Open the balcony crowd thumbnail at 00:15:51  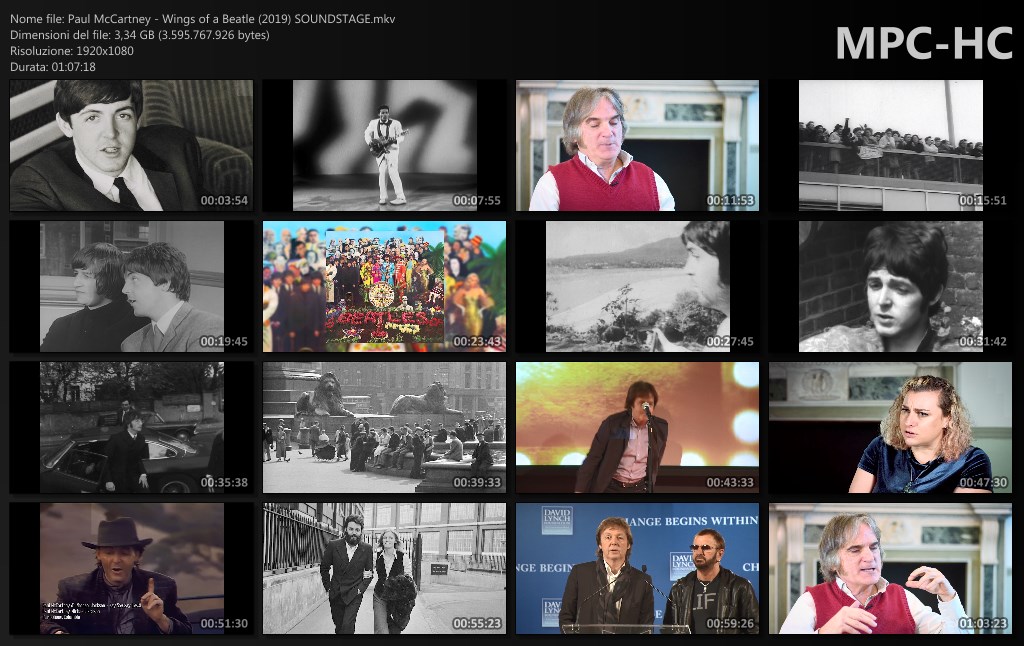890,146
